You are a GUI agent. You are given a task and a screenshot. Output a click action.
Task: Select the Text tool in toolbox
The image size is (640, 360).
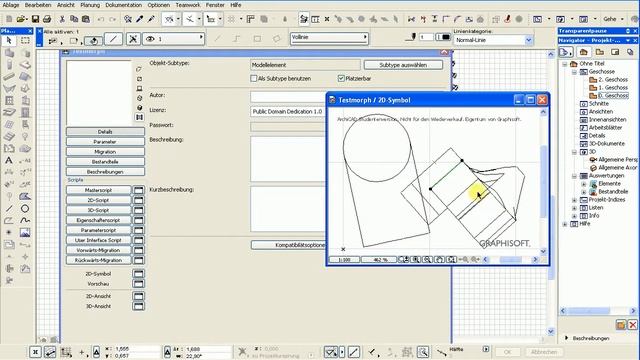click(x=9, y=160)
